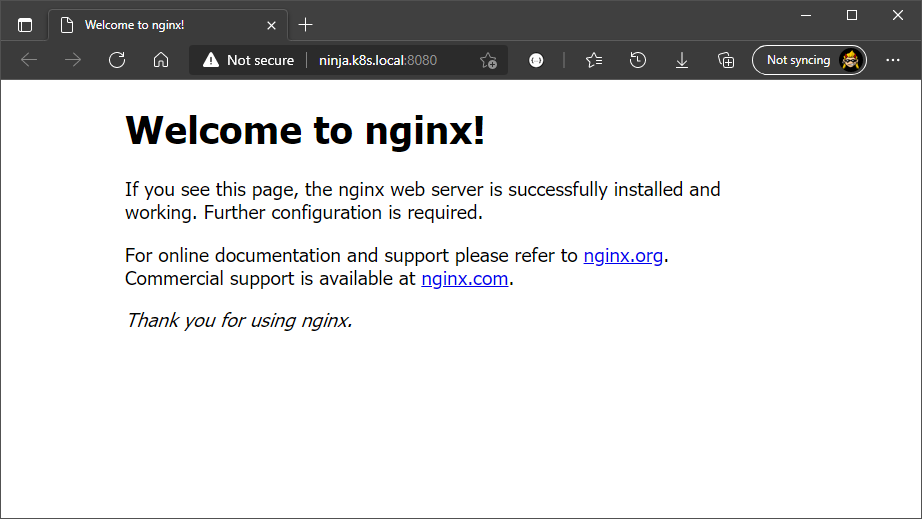Minimize the browser window
This screenshot has width=922, height=519.
[x=806, y=15]
